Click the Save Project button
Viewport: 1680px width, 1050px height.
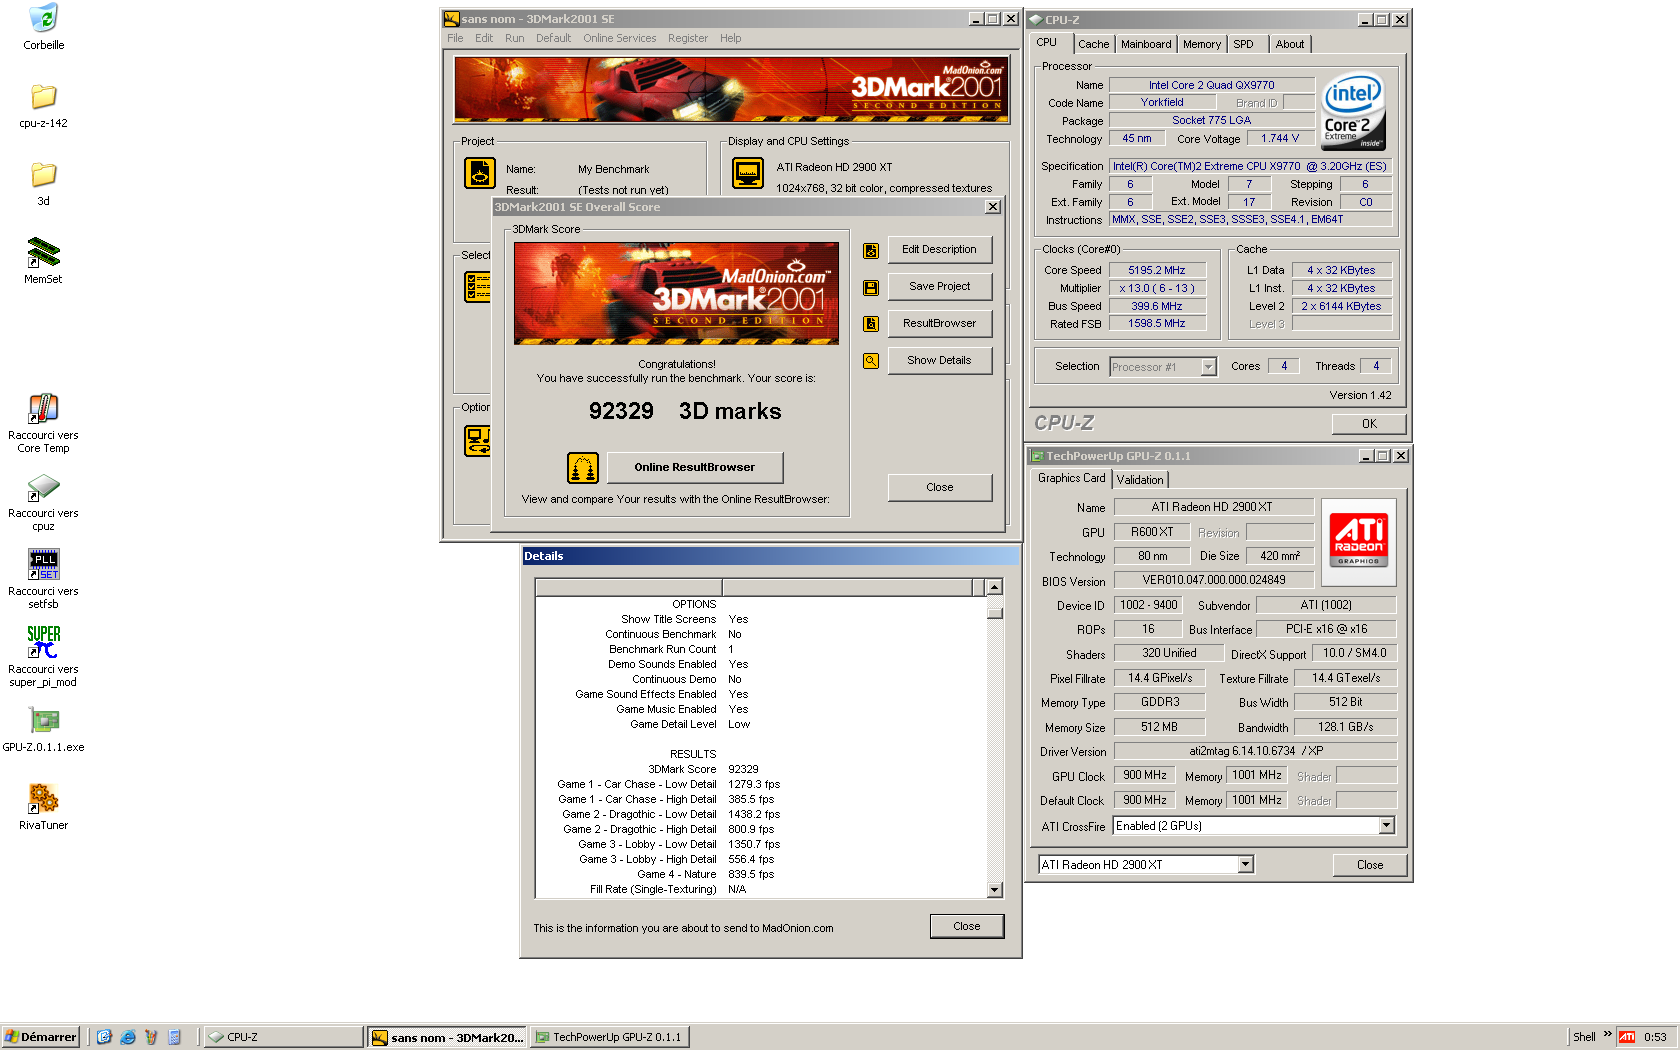coord(939,287)
